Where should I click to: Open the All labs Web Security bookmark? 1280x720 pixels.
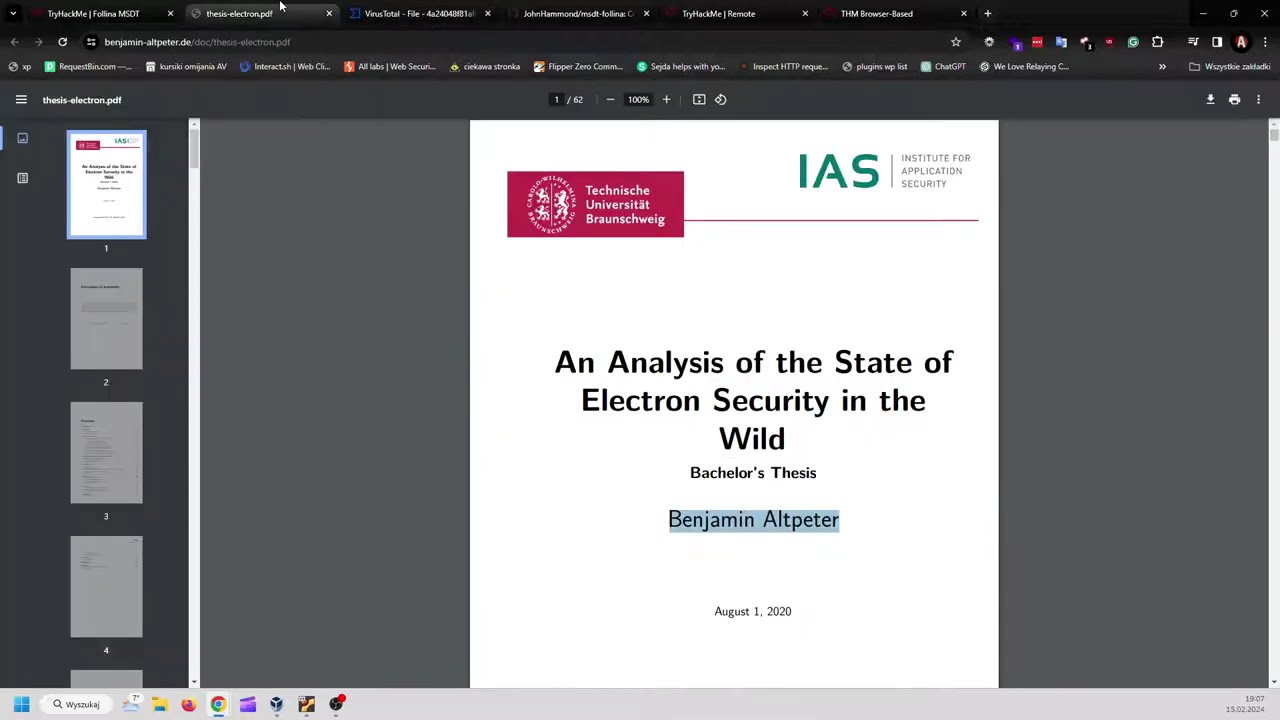coord(390,67)
